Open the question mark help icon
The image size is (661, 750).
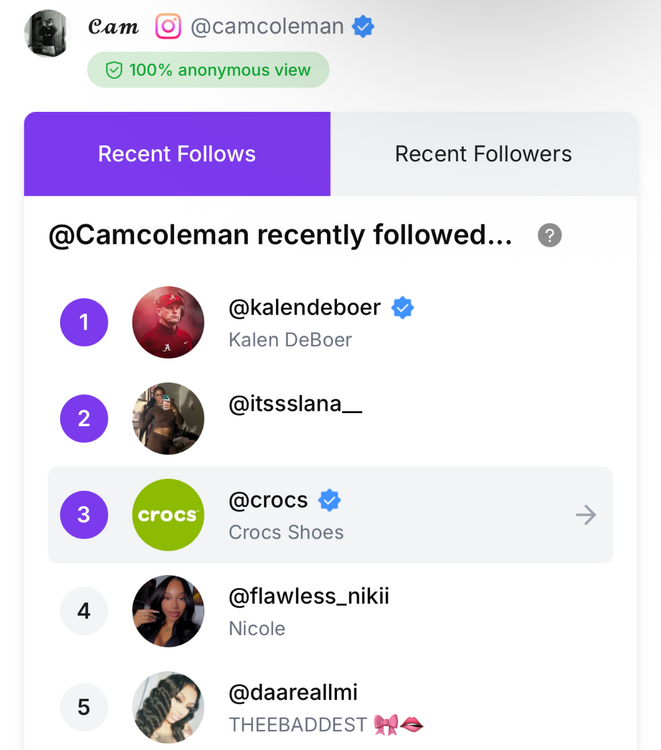[x=549, y=235]
